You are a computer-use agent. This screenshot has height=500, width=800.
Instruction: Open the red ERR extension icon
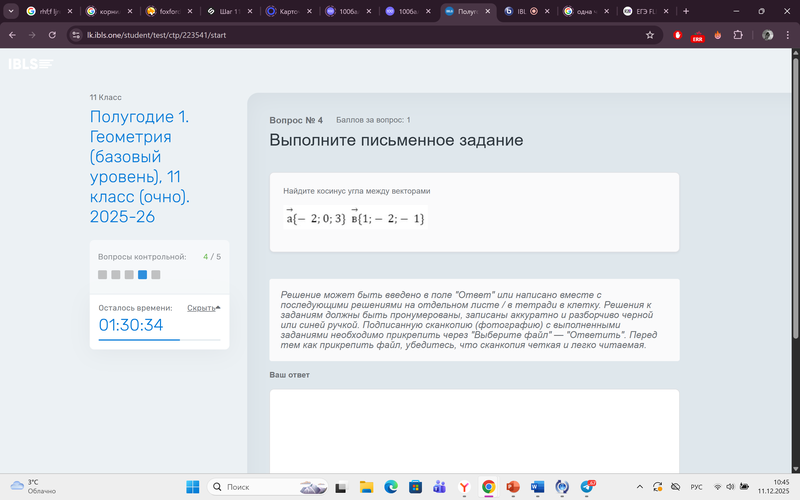[x=697, y=35]
